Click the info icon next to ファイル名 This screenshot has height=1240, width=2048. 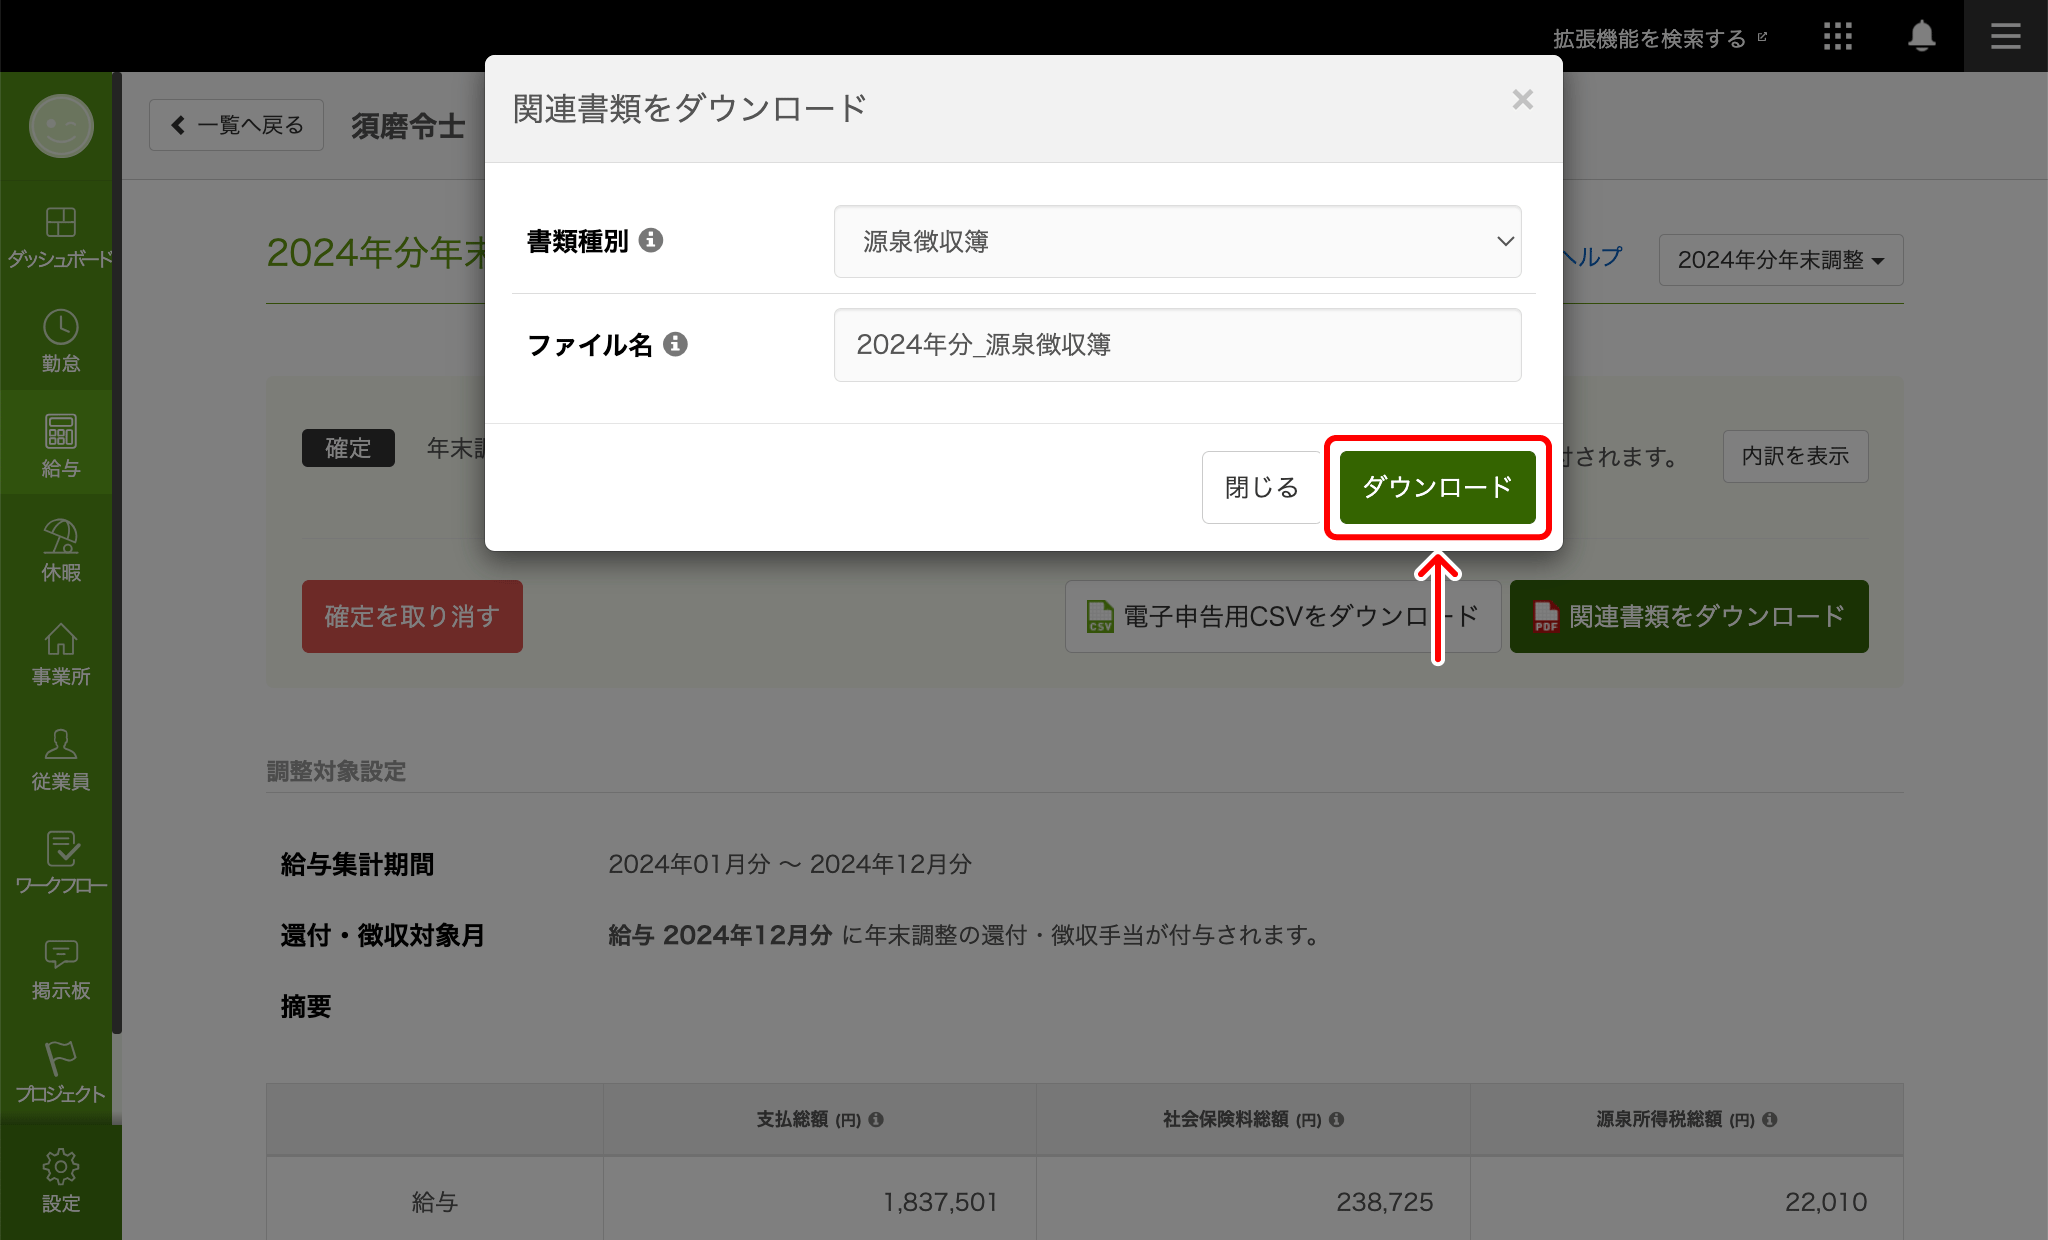[x=676, y=344]
